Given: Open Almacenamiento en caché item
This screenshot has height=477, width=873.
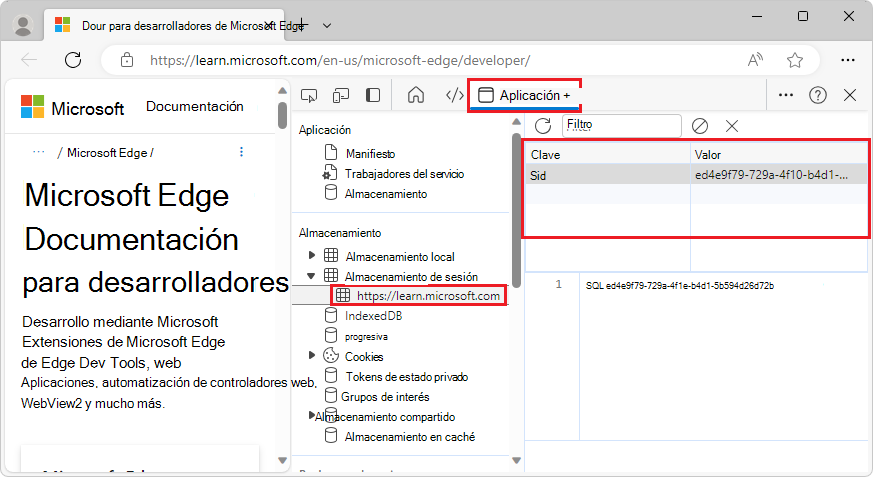Looking at the screenshot, I should [409, 437].
